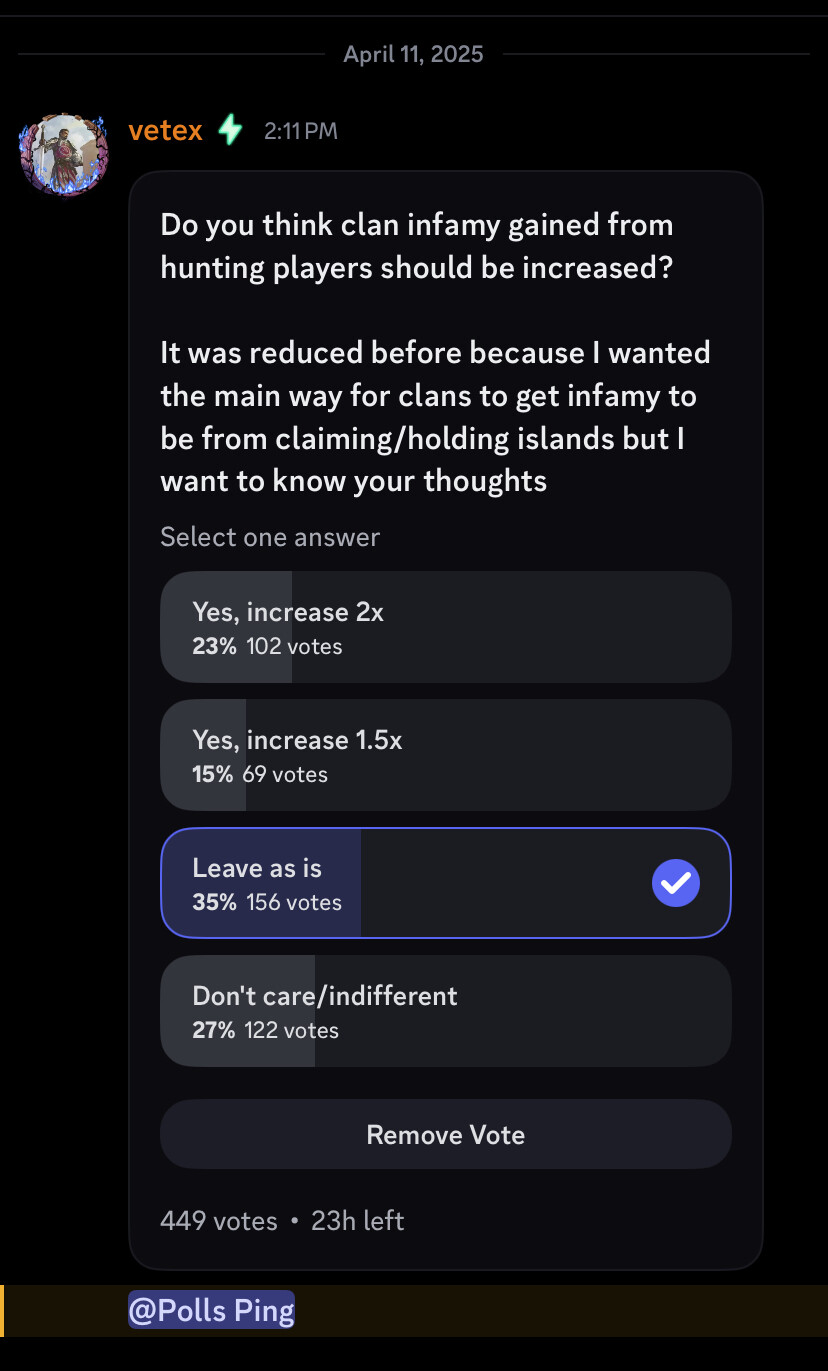
Task: Open vetex's profile avatar
Action: click(64, 154)
